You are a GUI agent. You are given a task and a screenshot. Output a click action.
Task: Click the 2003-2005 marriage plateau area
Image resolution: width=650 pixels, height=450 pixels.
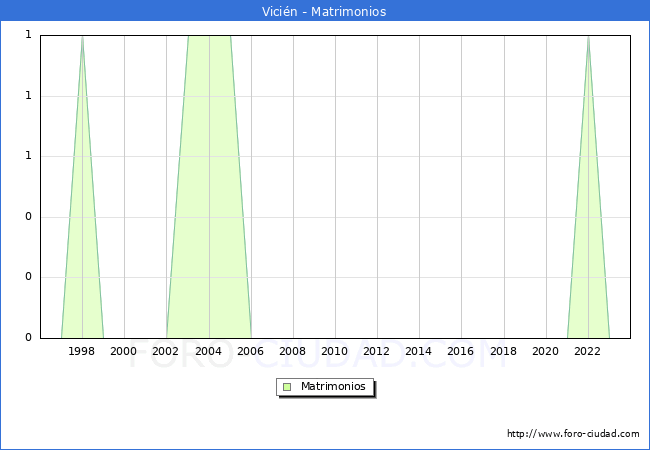209,186
